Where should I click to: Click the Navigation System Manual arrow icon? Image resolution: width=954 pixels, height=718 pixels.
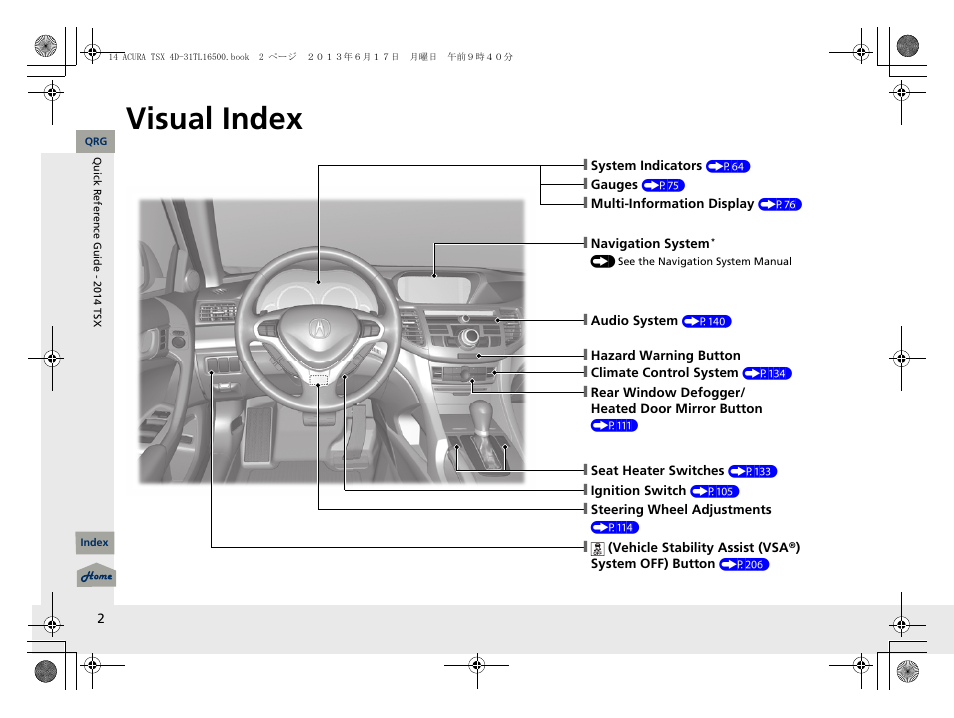pos(602,262)
